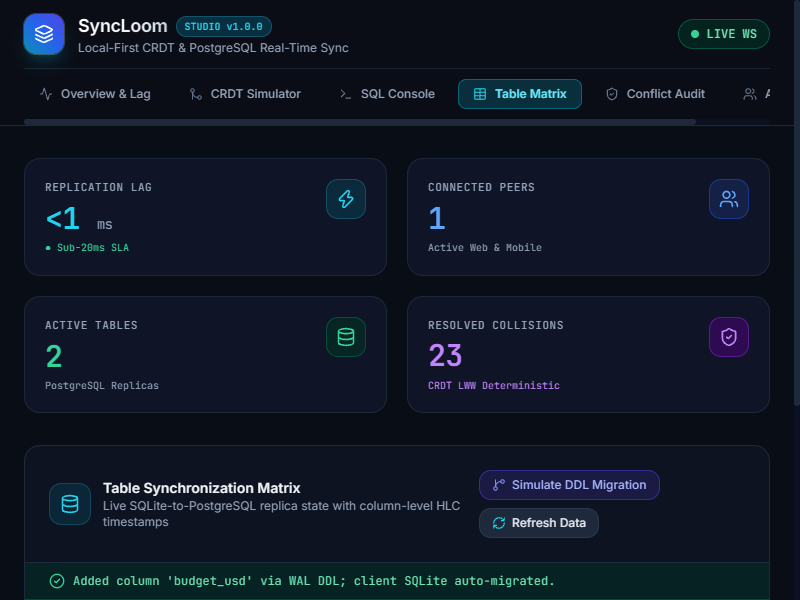The height and width of the screenshot is (600, 800).
Task: Click the Active Web & Mobile caption
Action: tap(485, 247)
